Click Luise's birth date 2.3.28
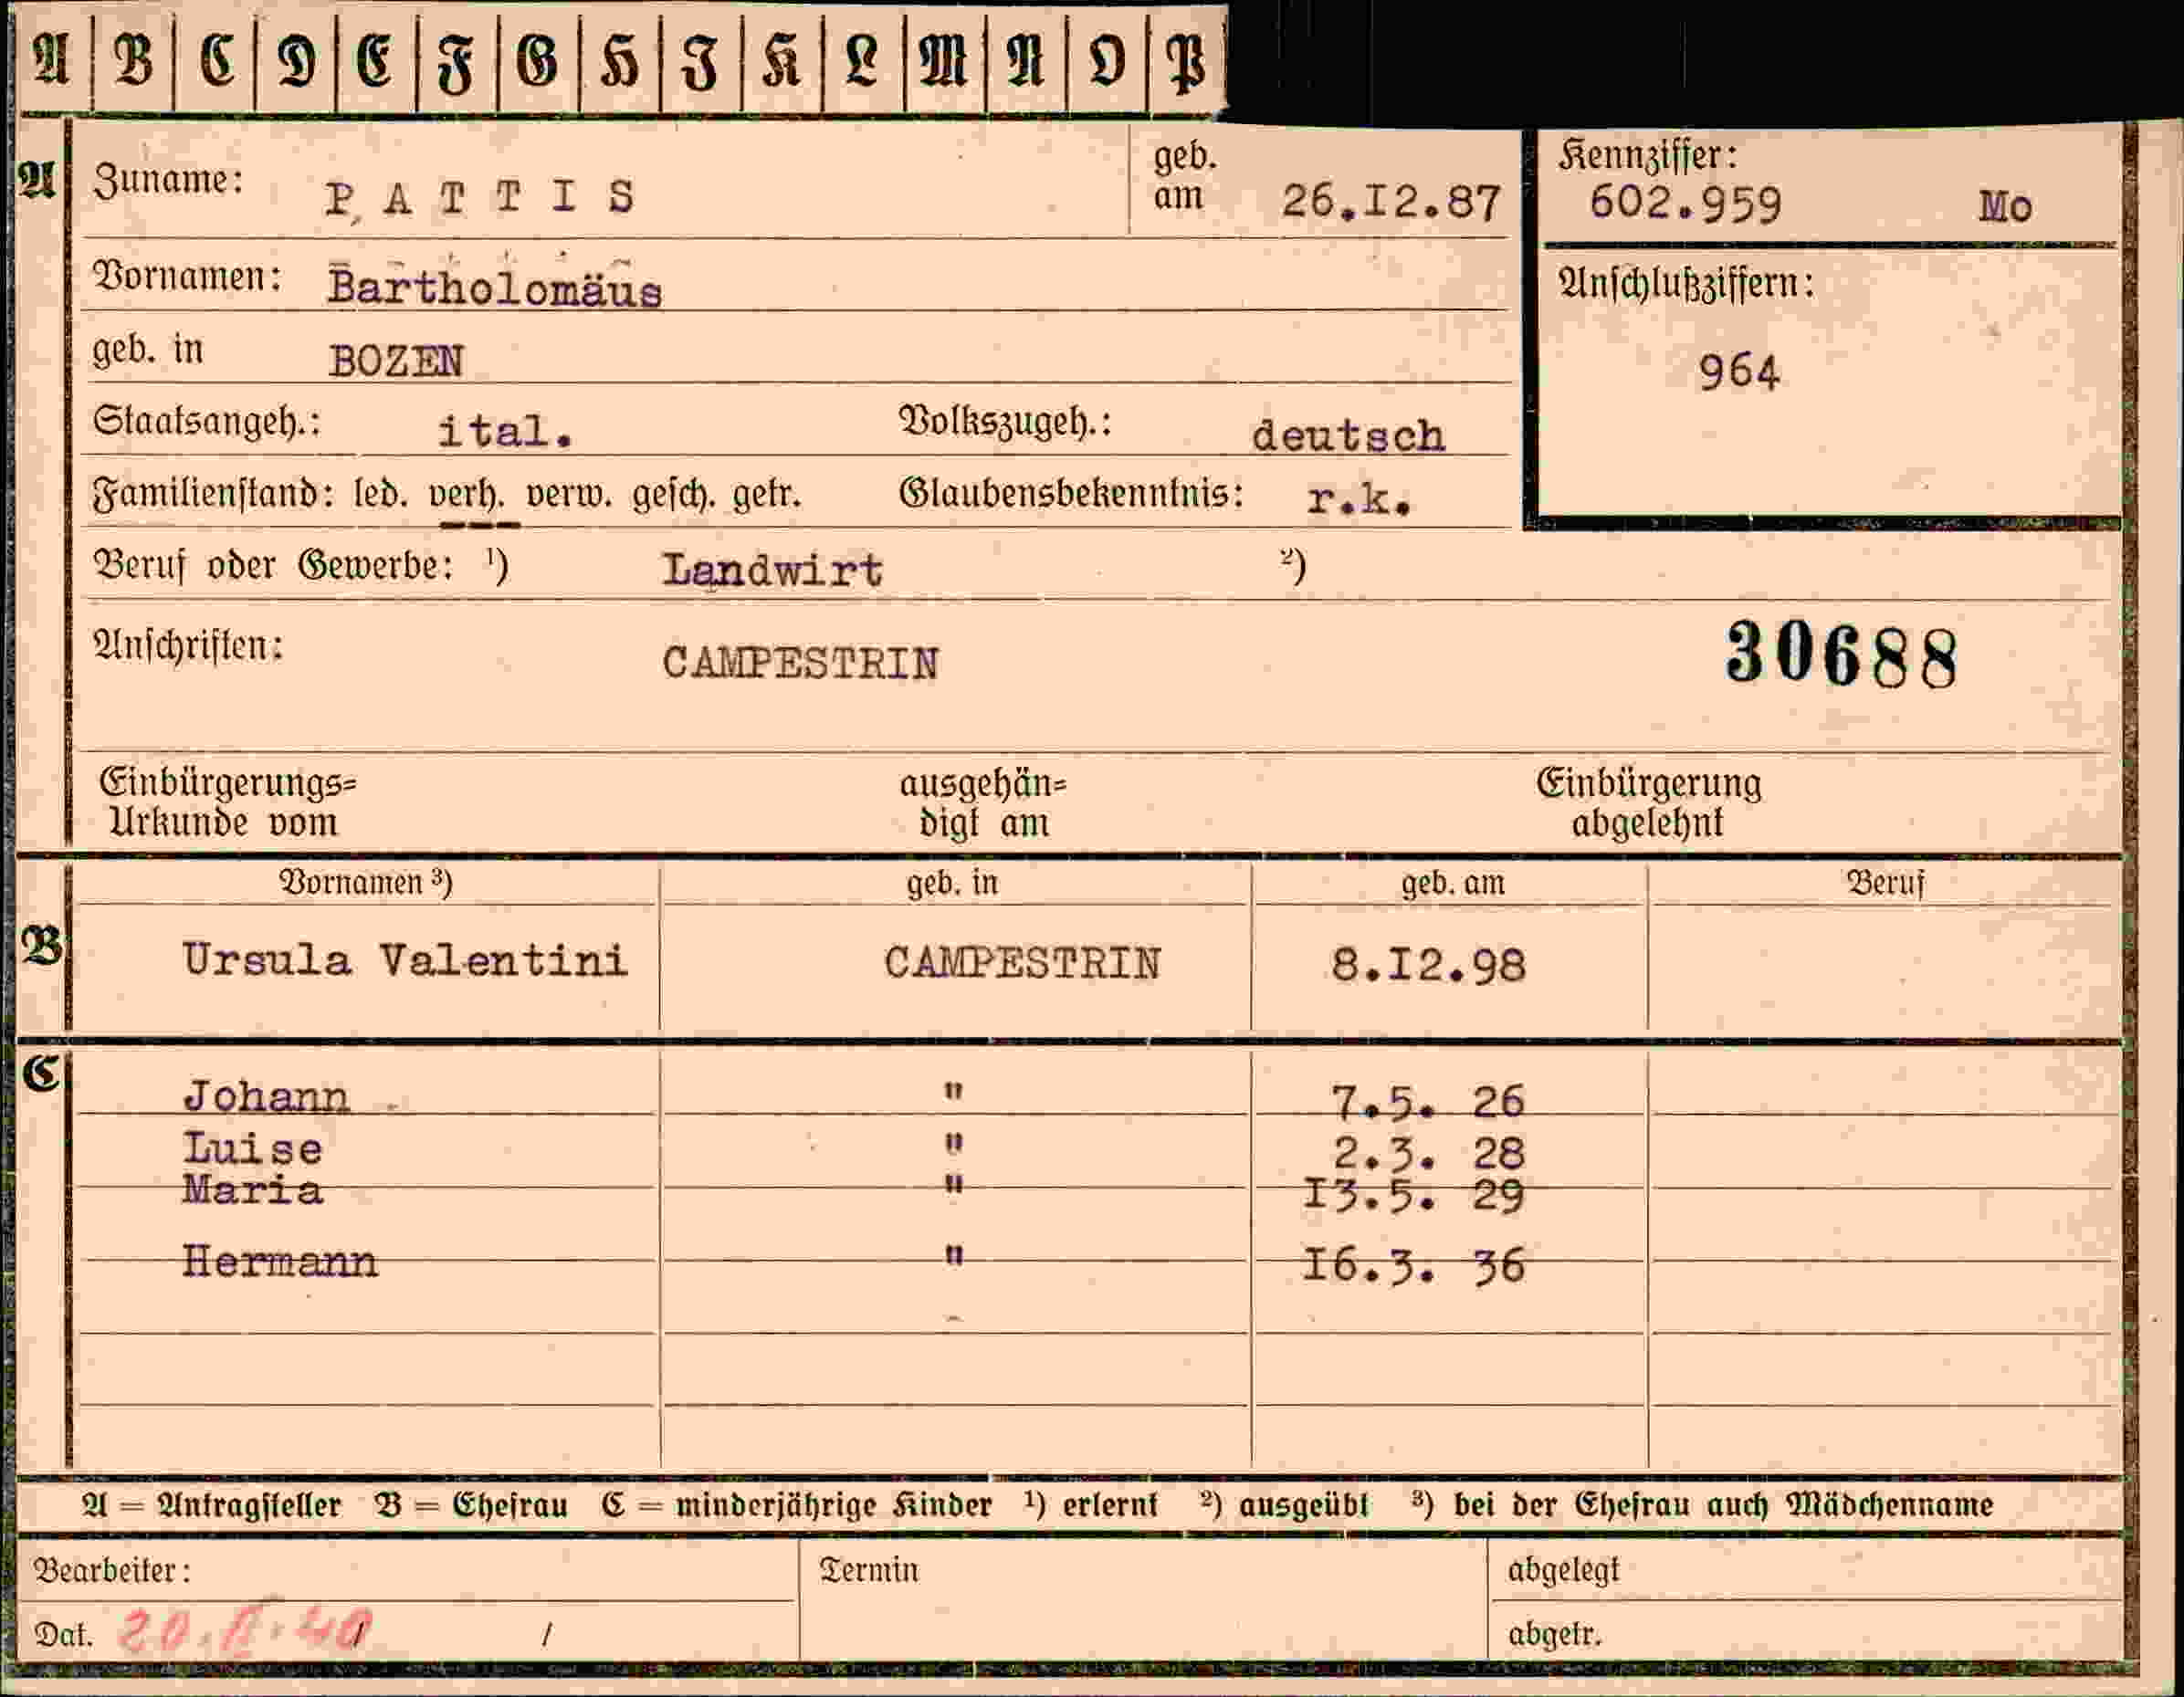 point(1429,1154)
